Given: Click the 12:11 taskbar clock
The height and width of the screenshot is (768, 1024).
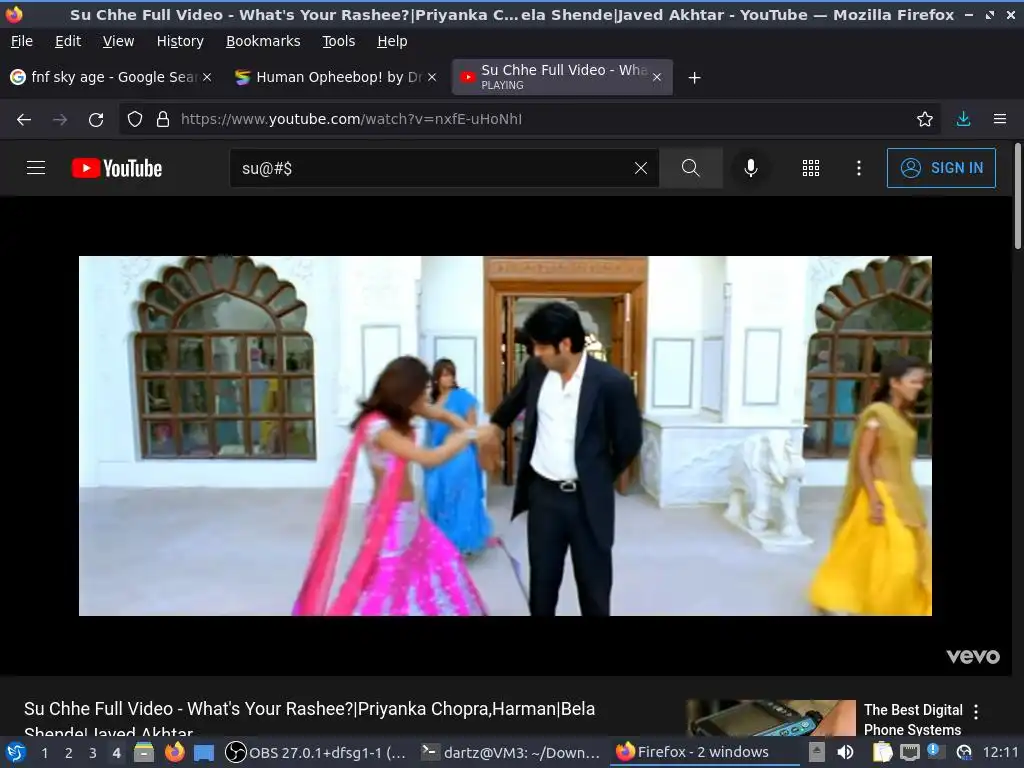Looking at the screenshot, I should click(x=1000, y=752).
